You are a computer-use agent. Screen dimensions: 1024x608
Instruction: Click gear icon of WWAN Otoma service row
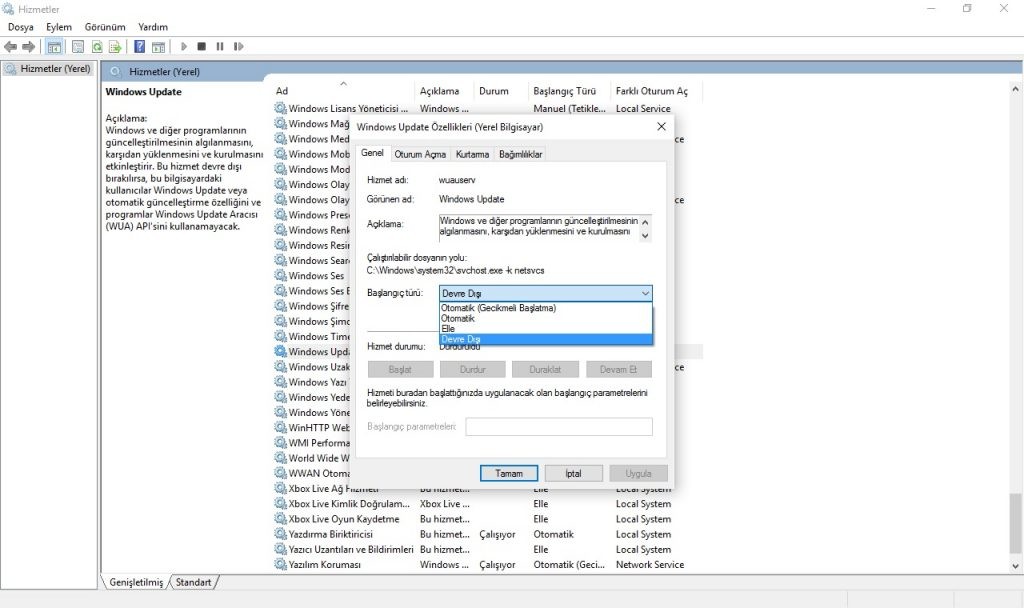[x=280, y=473]
